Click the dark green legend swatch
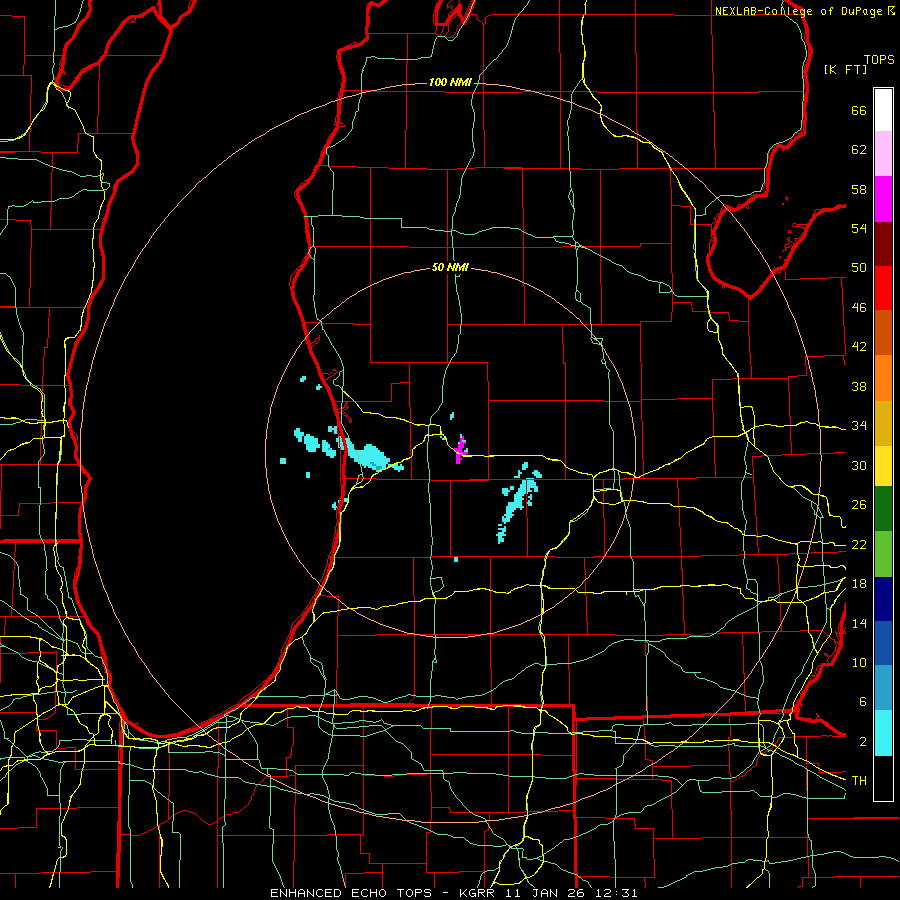The height and width of the screenshot is (900, 900). click(x=883, y=509)
